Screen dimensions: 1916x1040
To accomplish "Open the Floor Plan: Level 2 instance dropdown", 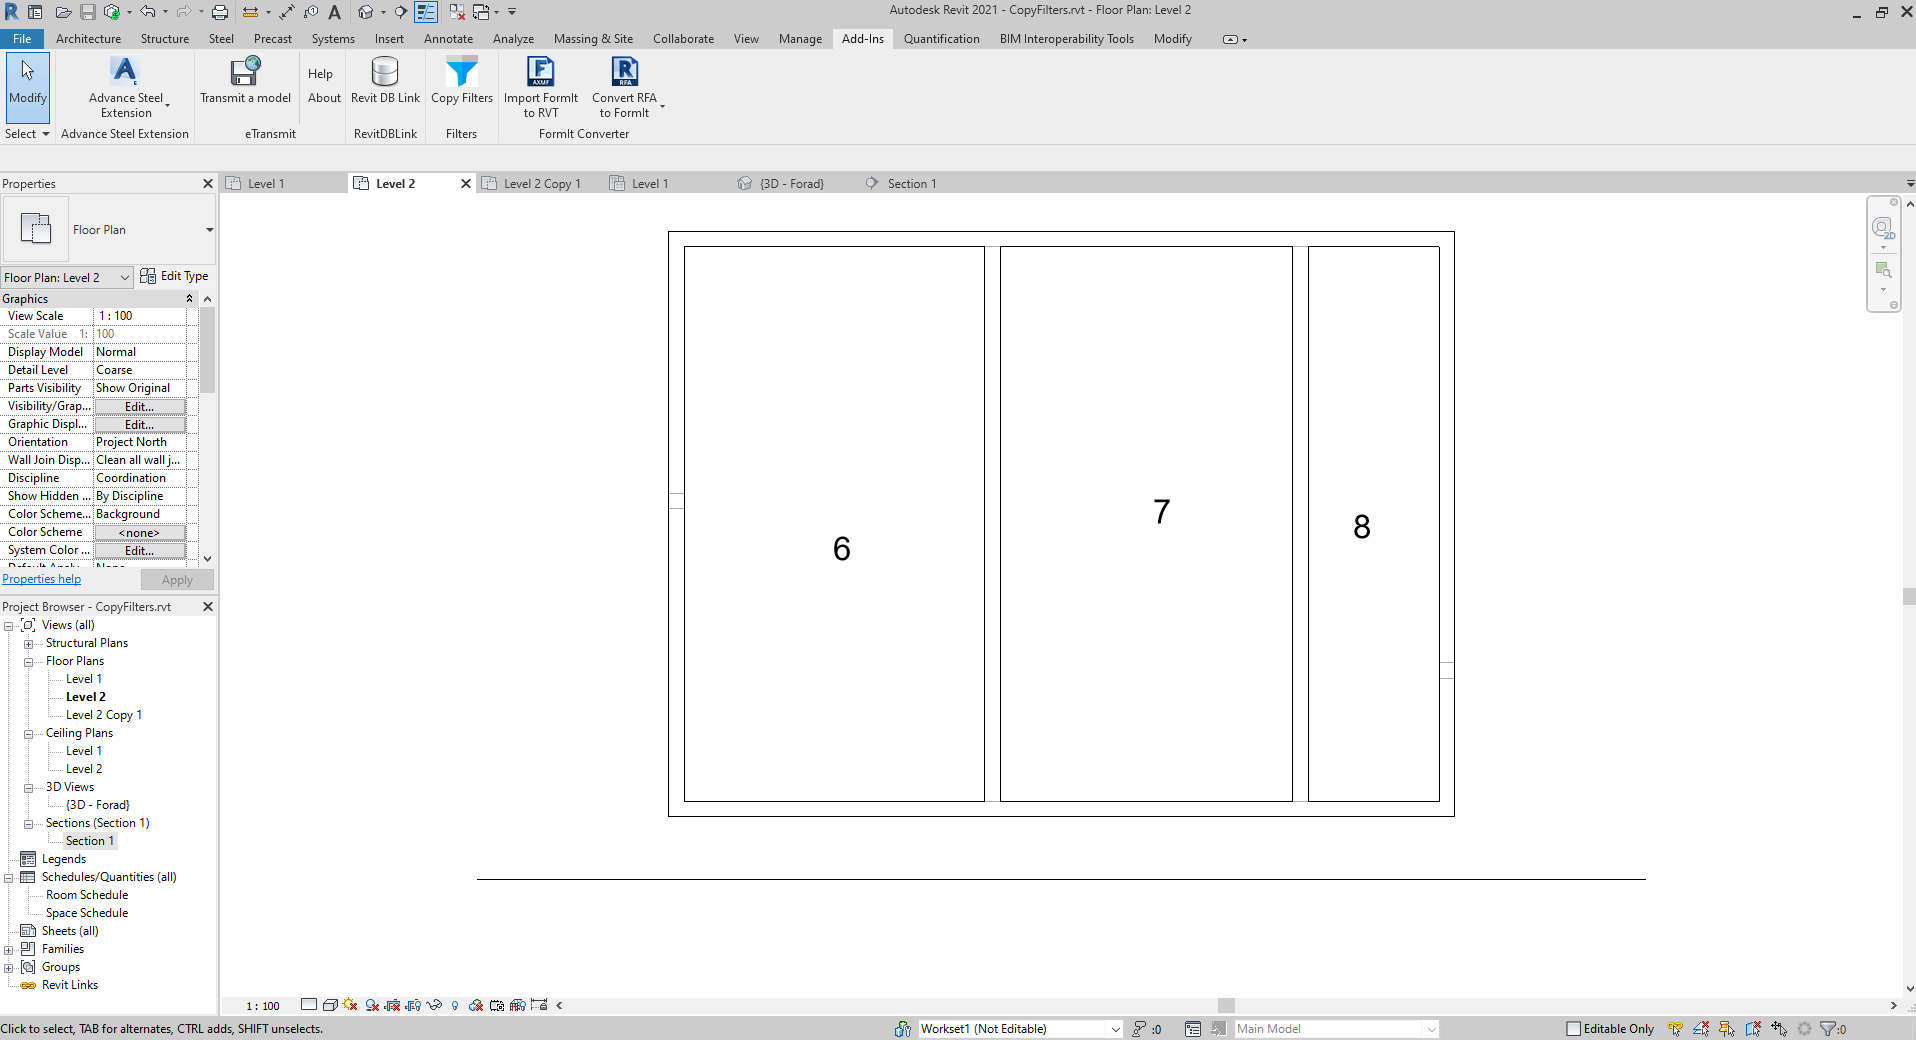I will tap(67, 277).
